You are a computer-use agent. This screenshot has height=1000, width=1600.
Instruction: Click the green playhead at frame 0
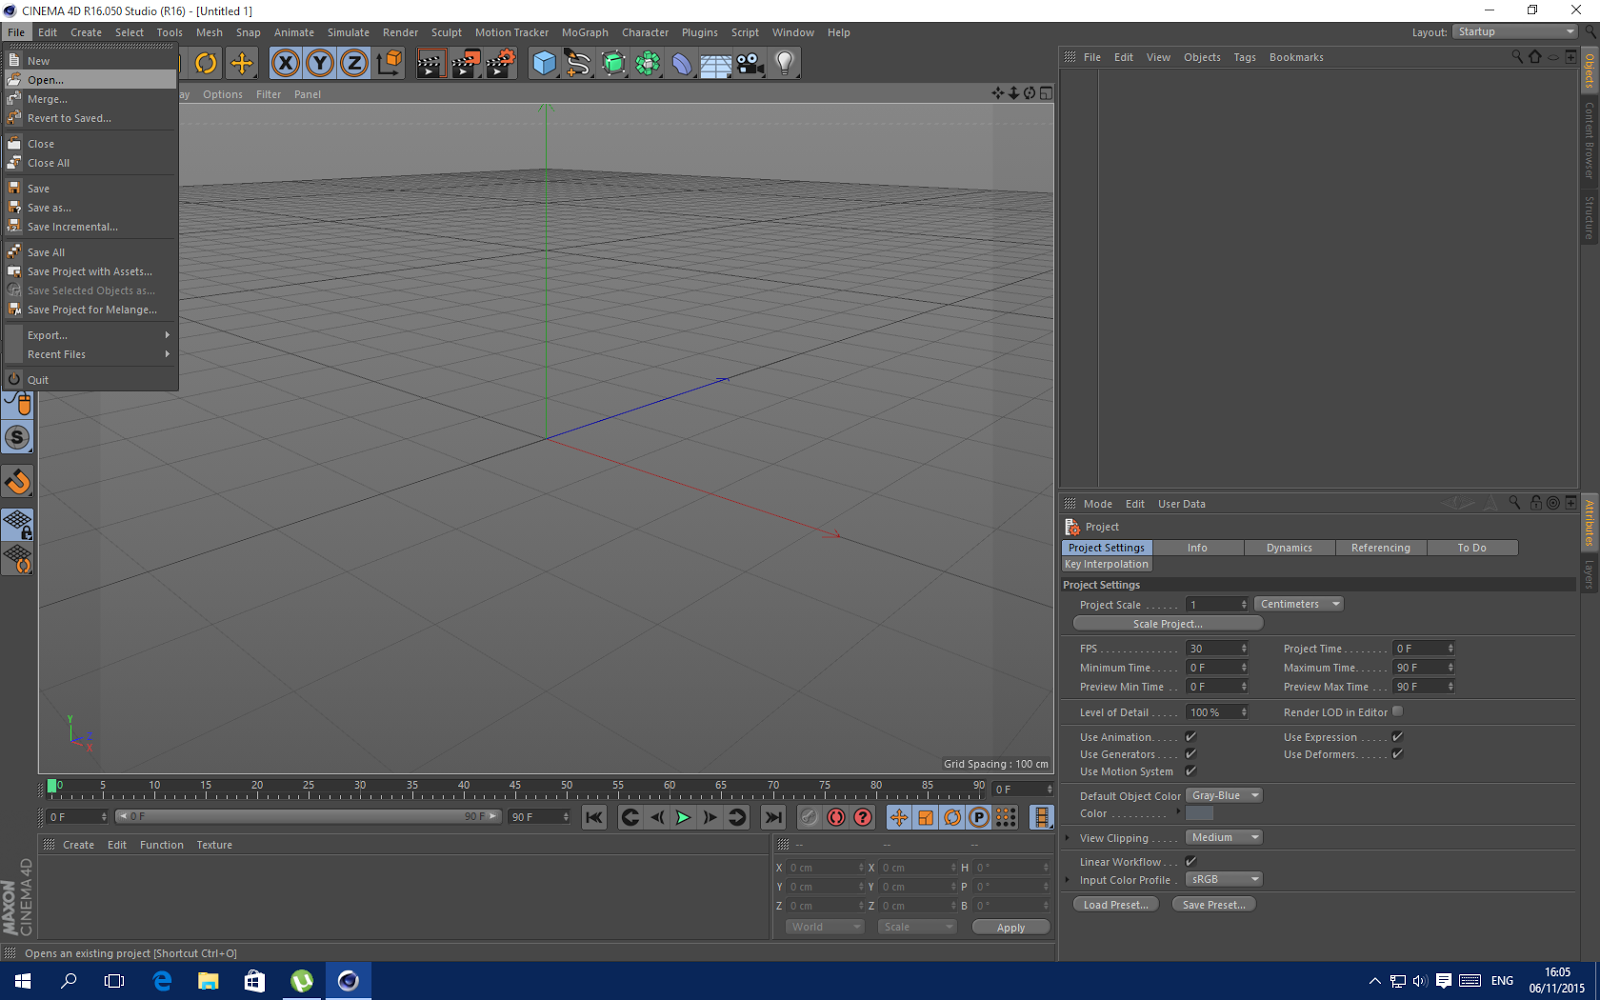coord(52,786)
